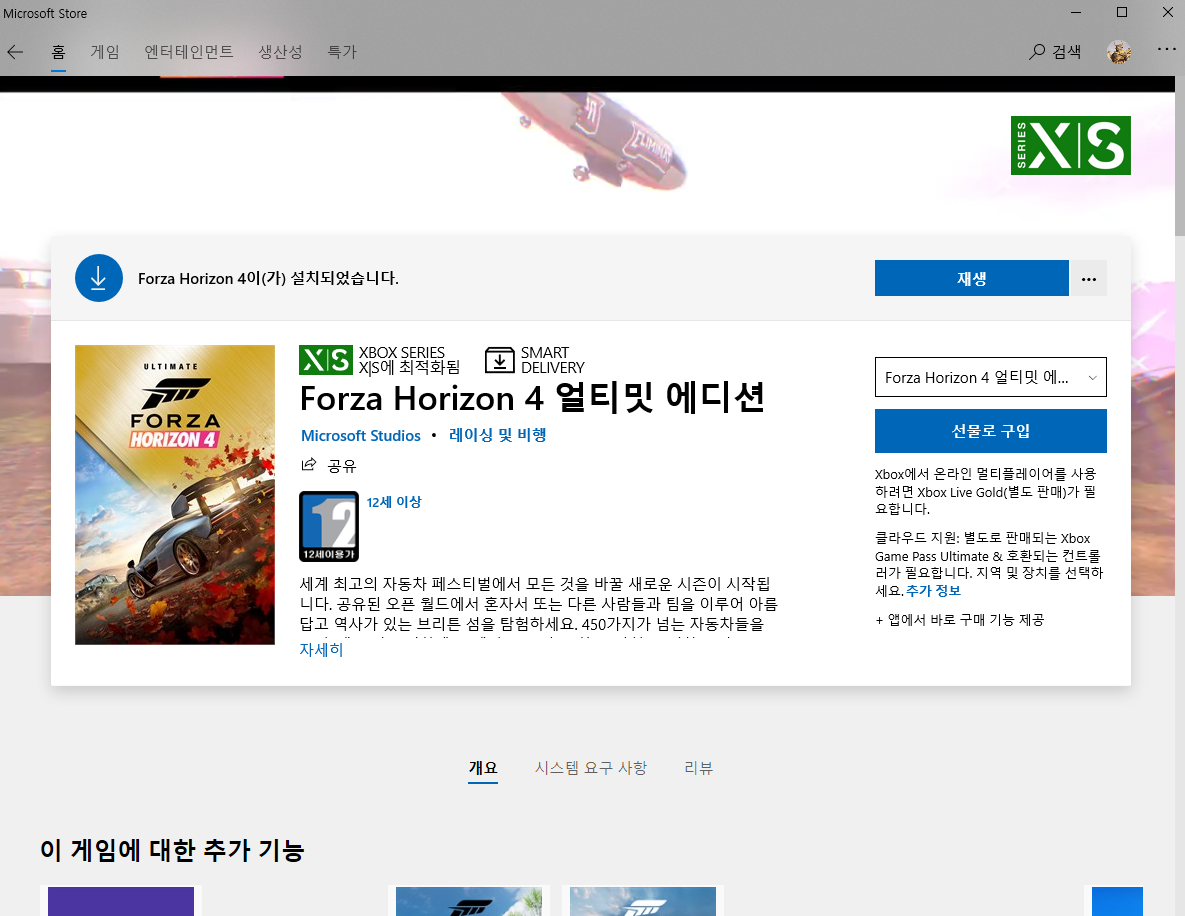Click the Forza Horizon 4 cover art

(175, 495)
